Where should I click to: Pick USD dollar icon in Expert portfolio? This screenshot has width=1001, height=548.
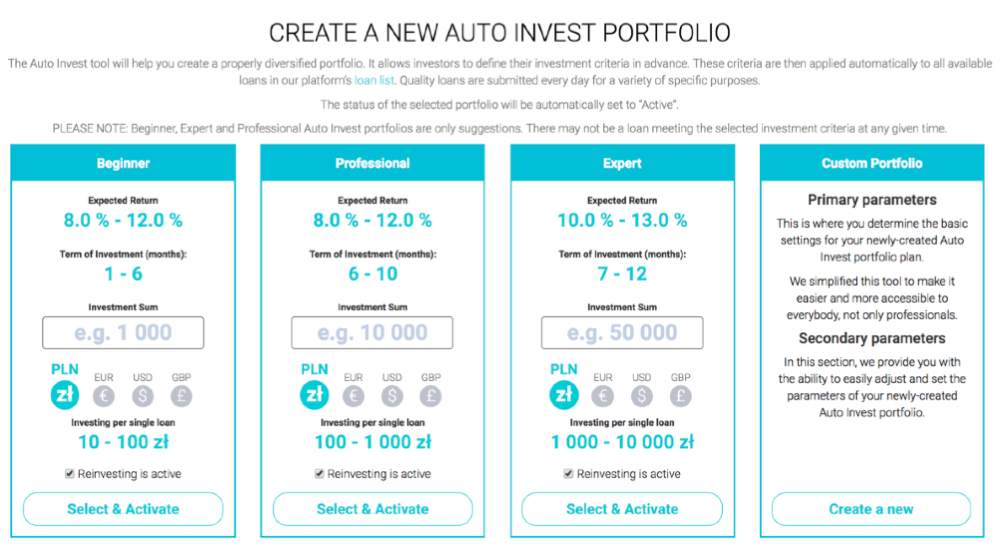pyautogui.click(x=642, y=396)
